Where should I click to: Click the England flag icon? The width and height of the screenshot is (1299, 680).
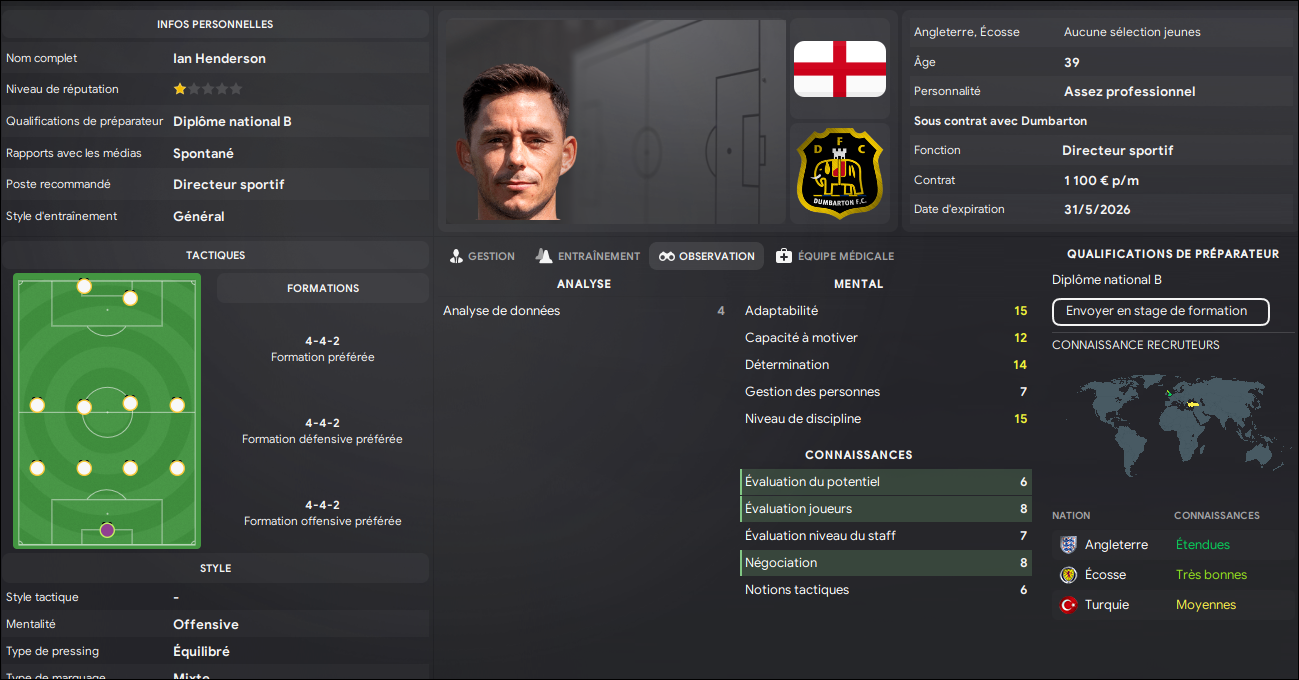839,69
